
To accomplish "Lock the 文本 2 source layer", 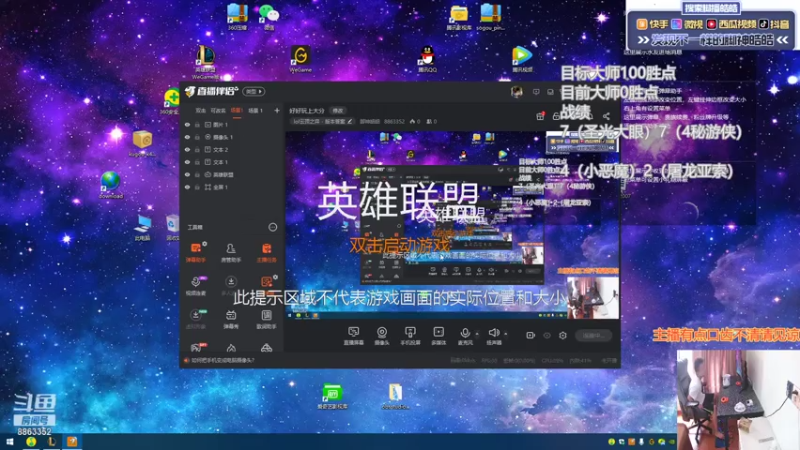I will 197,149.
